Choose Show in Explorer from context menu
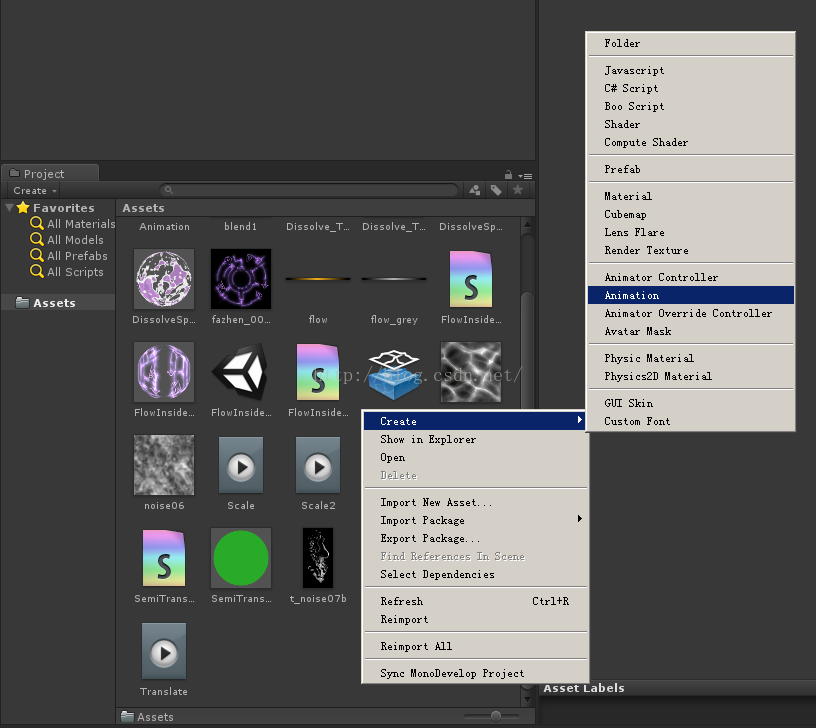 [475, 439]
